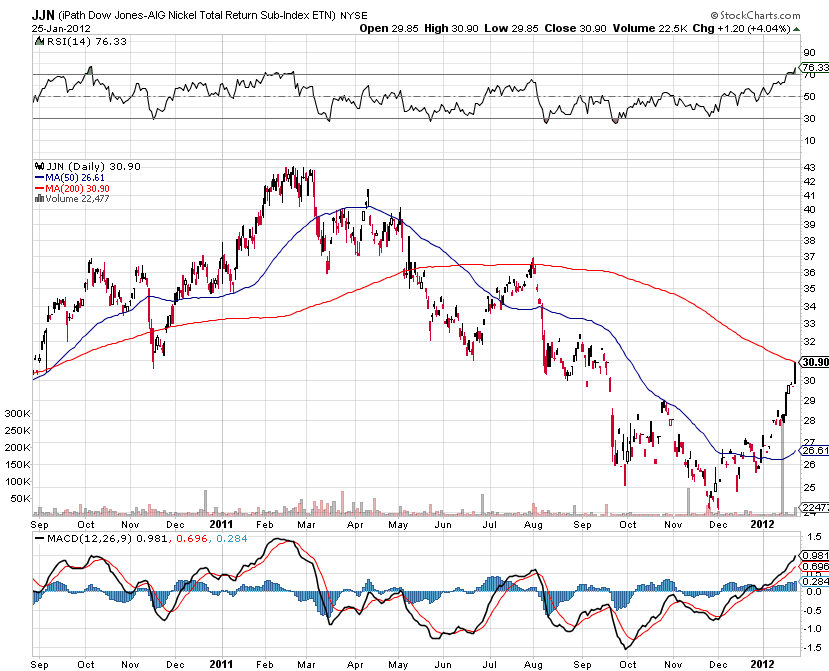Click the blue 0.284 histogram value in MACD legend

(x=232, y=538)
